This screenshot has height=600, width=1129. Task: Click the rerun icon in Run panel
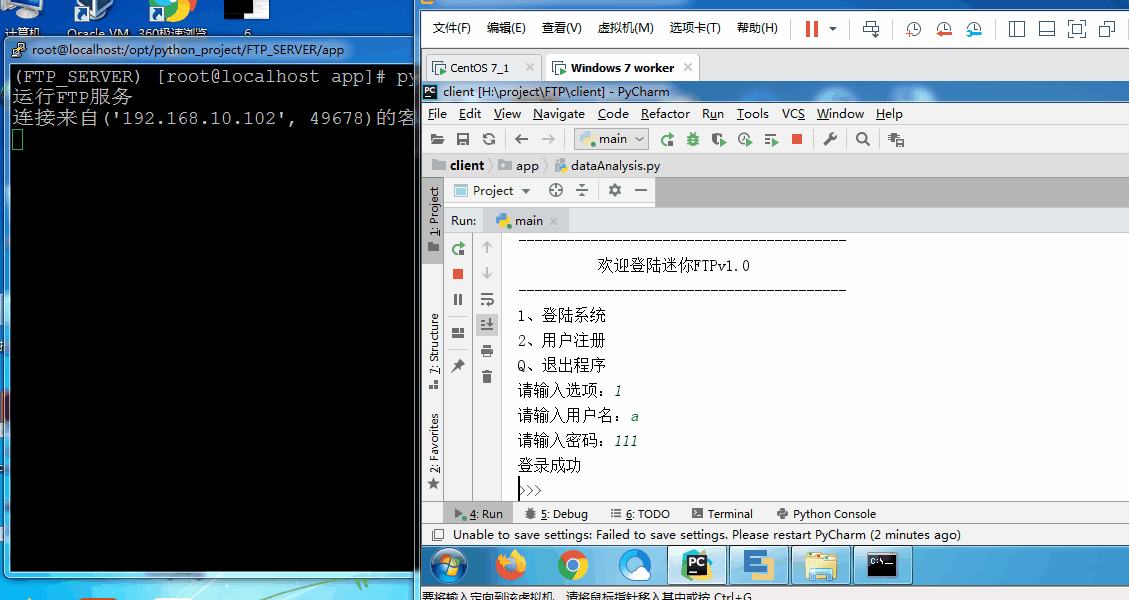pos(458,249)
